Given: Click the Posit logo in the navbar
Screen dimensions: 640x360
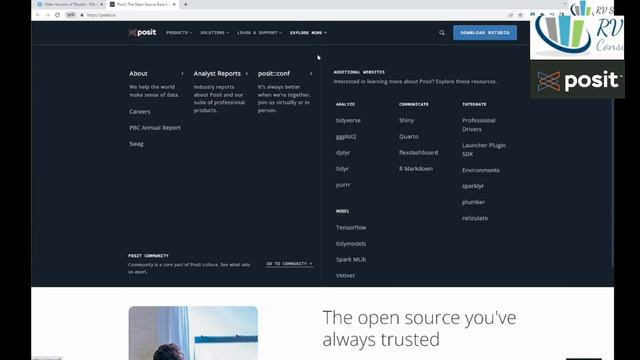Looking at the screenshot, I should pos(142,33).
